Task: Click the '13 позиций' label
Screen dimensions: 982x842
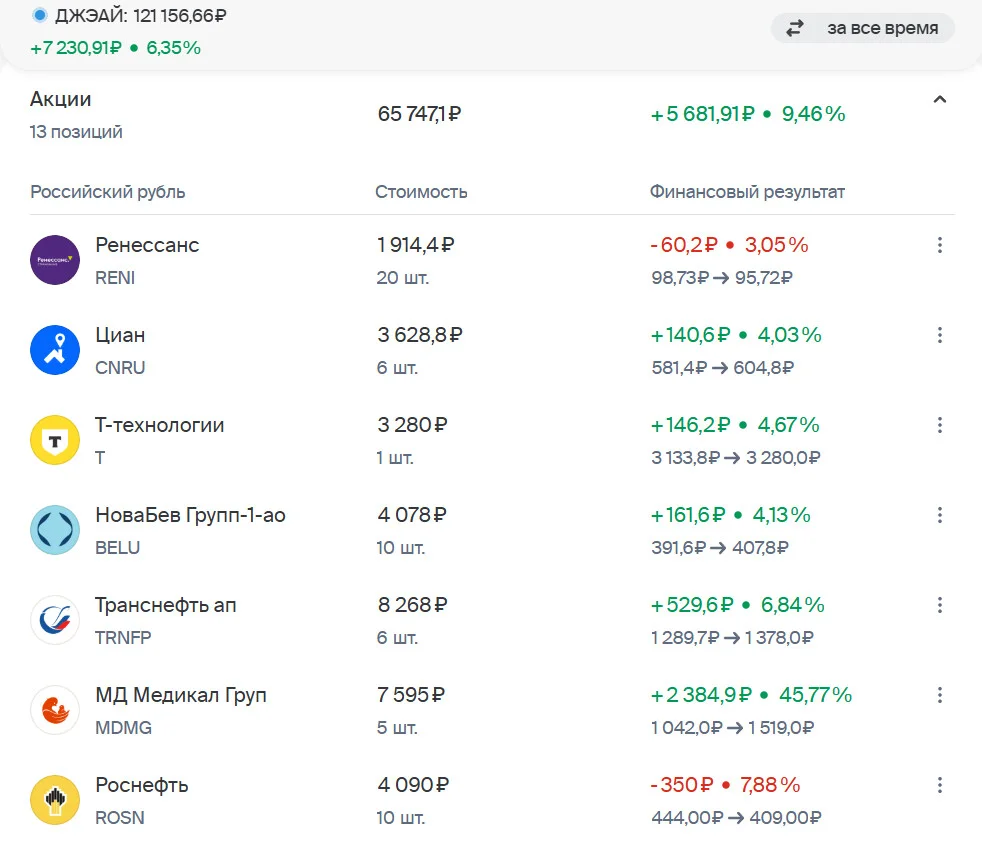Action: (76, 132)
